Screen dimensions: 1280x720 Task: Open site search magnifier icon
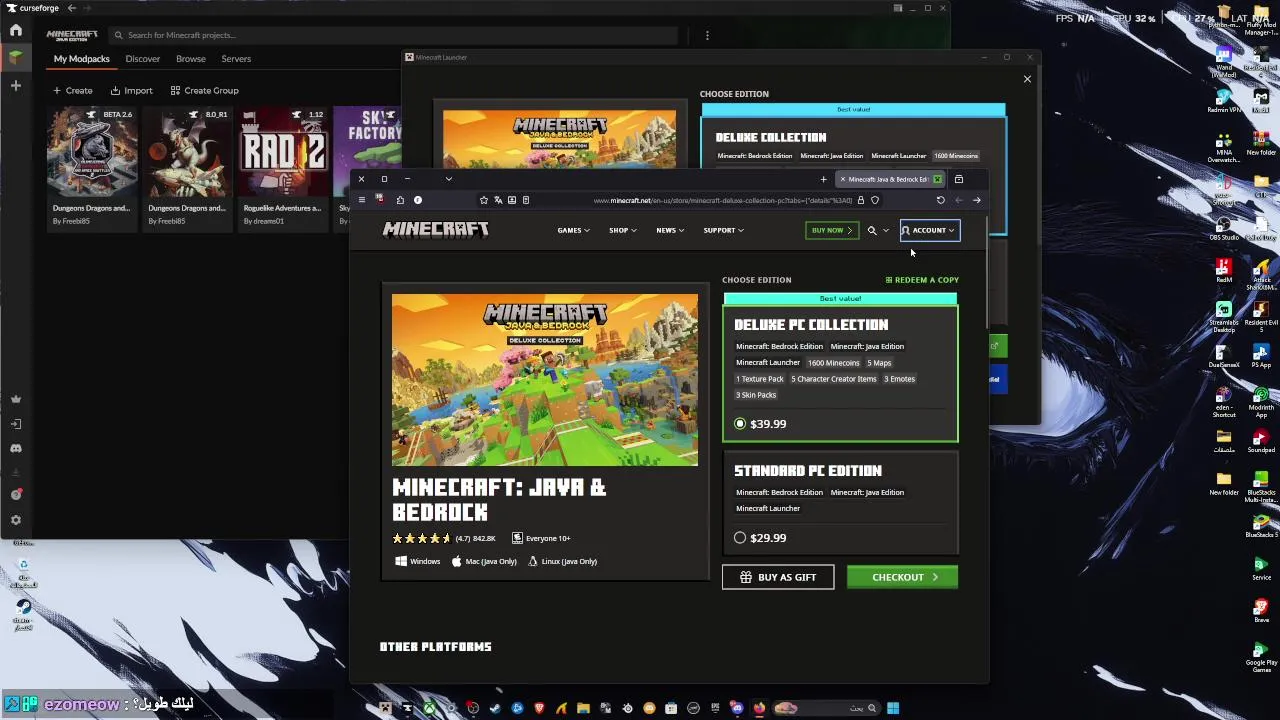[x=872, y=230]
